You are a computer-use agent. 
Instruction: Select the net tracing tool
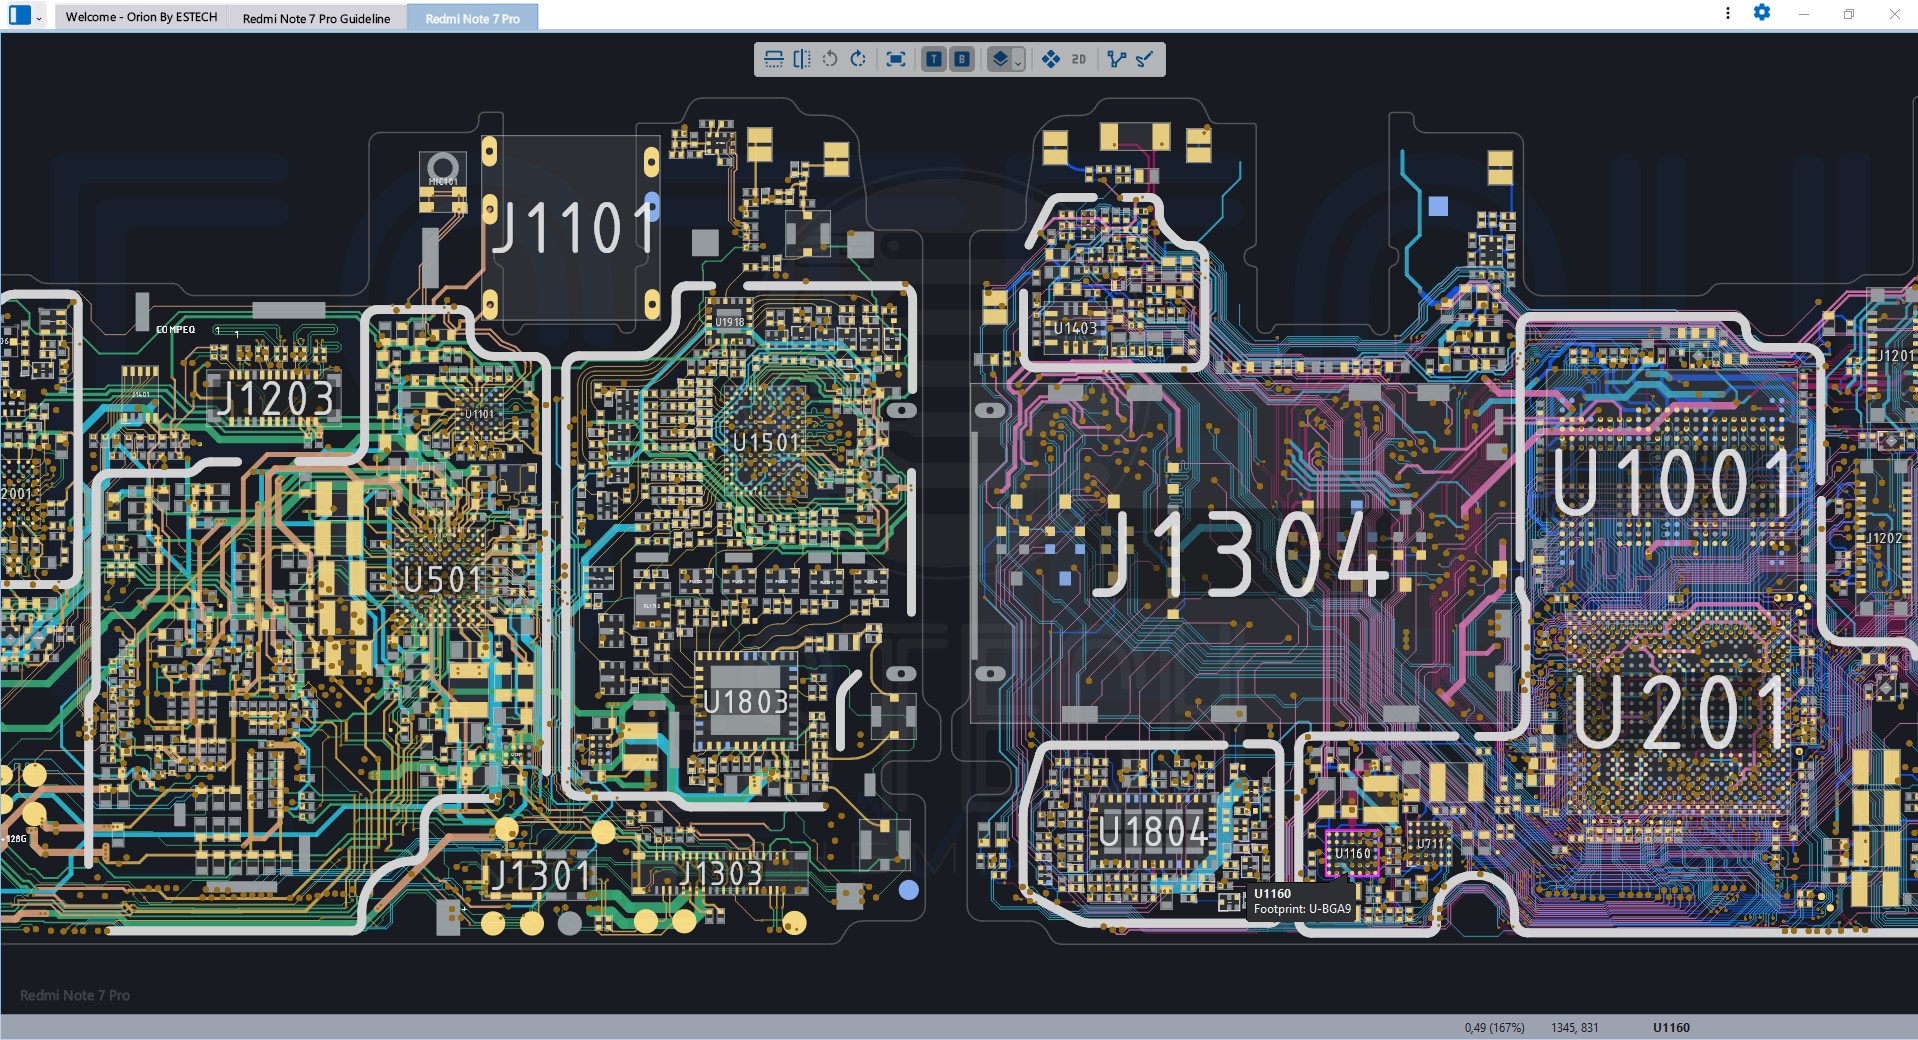[1117, 59]
